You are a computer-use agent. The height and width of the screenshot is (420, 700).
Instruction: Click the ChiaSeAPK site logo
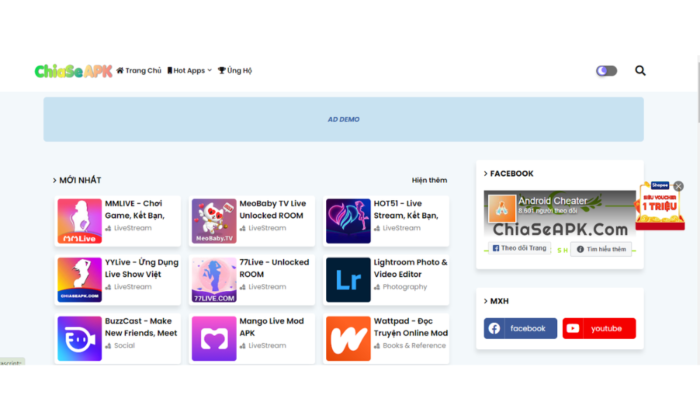pos(73,71)
